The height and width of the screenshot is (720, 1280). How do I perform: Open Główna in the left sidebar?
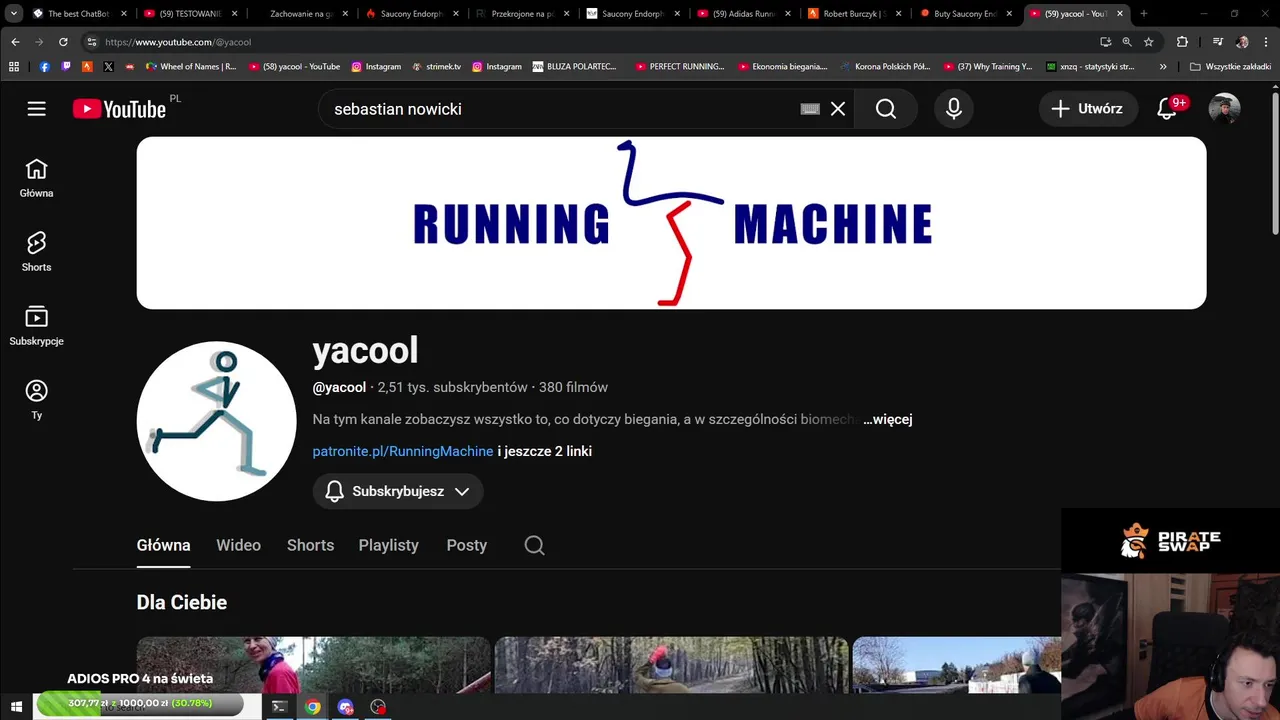(x=37, y=178)
